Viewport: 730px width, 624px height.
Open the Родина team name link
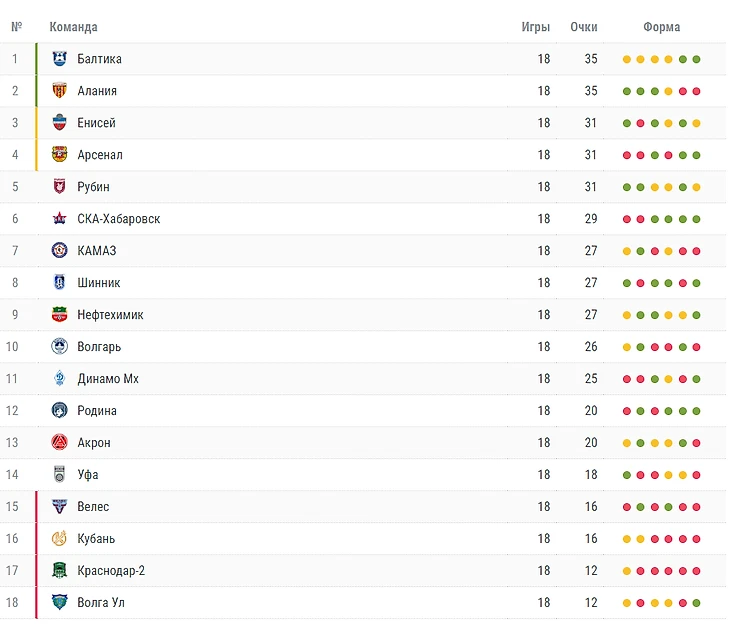(x=97, y=411)
